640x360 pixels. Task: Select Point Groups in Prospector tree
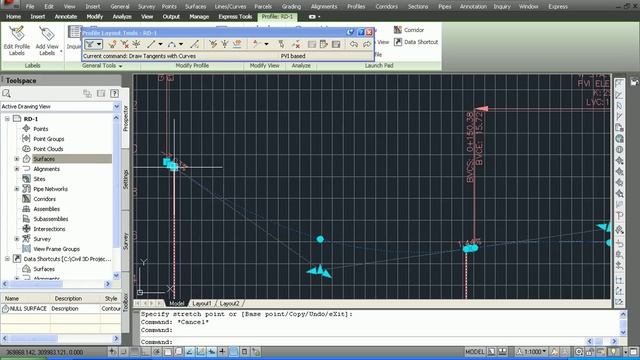coord(49,139)
